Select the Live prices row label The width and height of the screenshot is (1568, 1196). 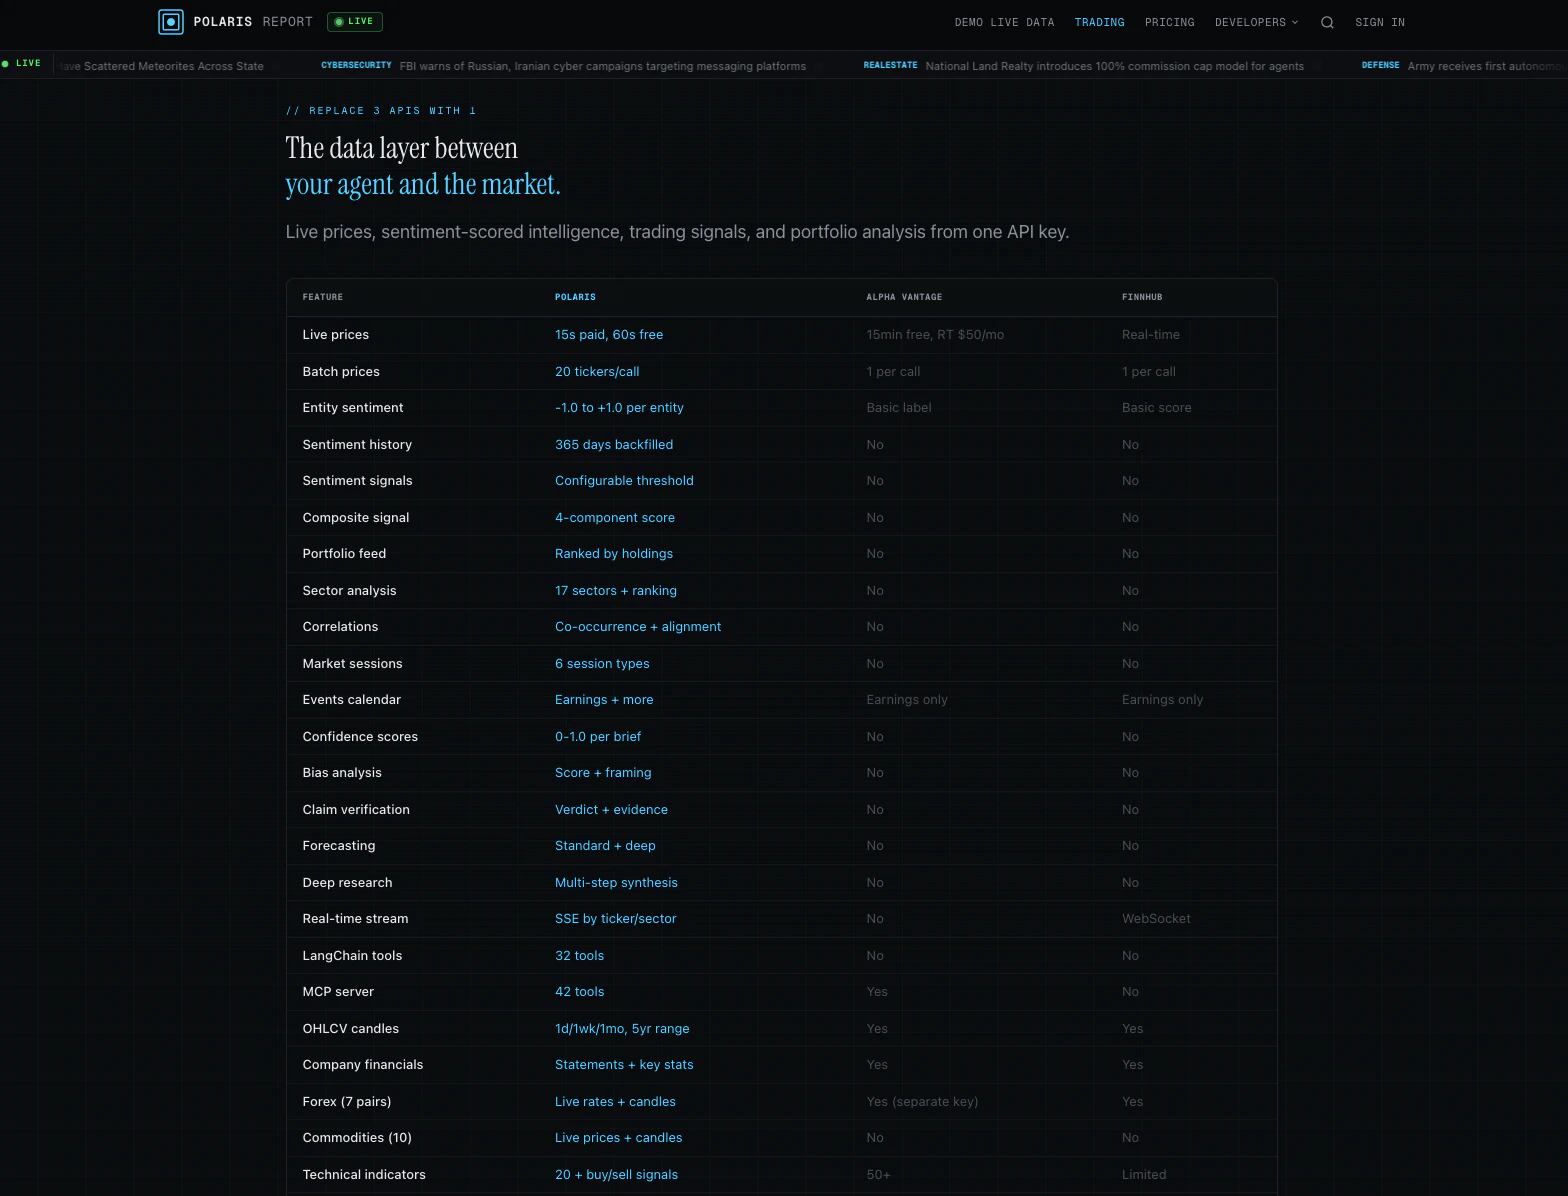pos(335,335)
